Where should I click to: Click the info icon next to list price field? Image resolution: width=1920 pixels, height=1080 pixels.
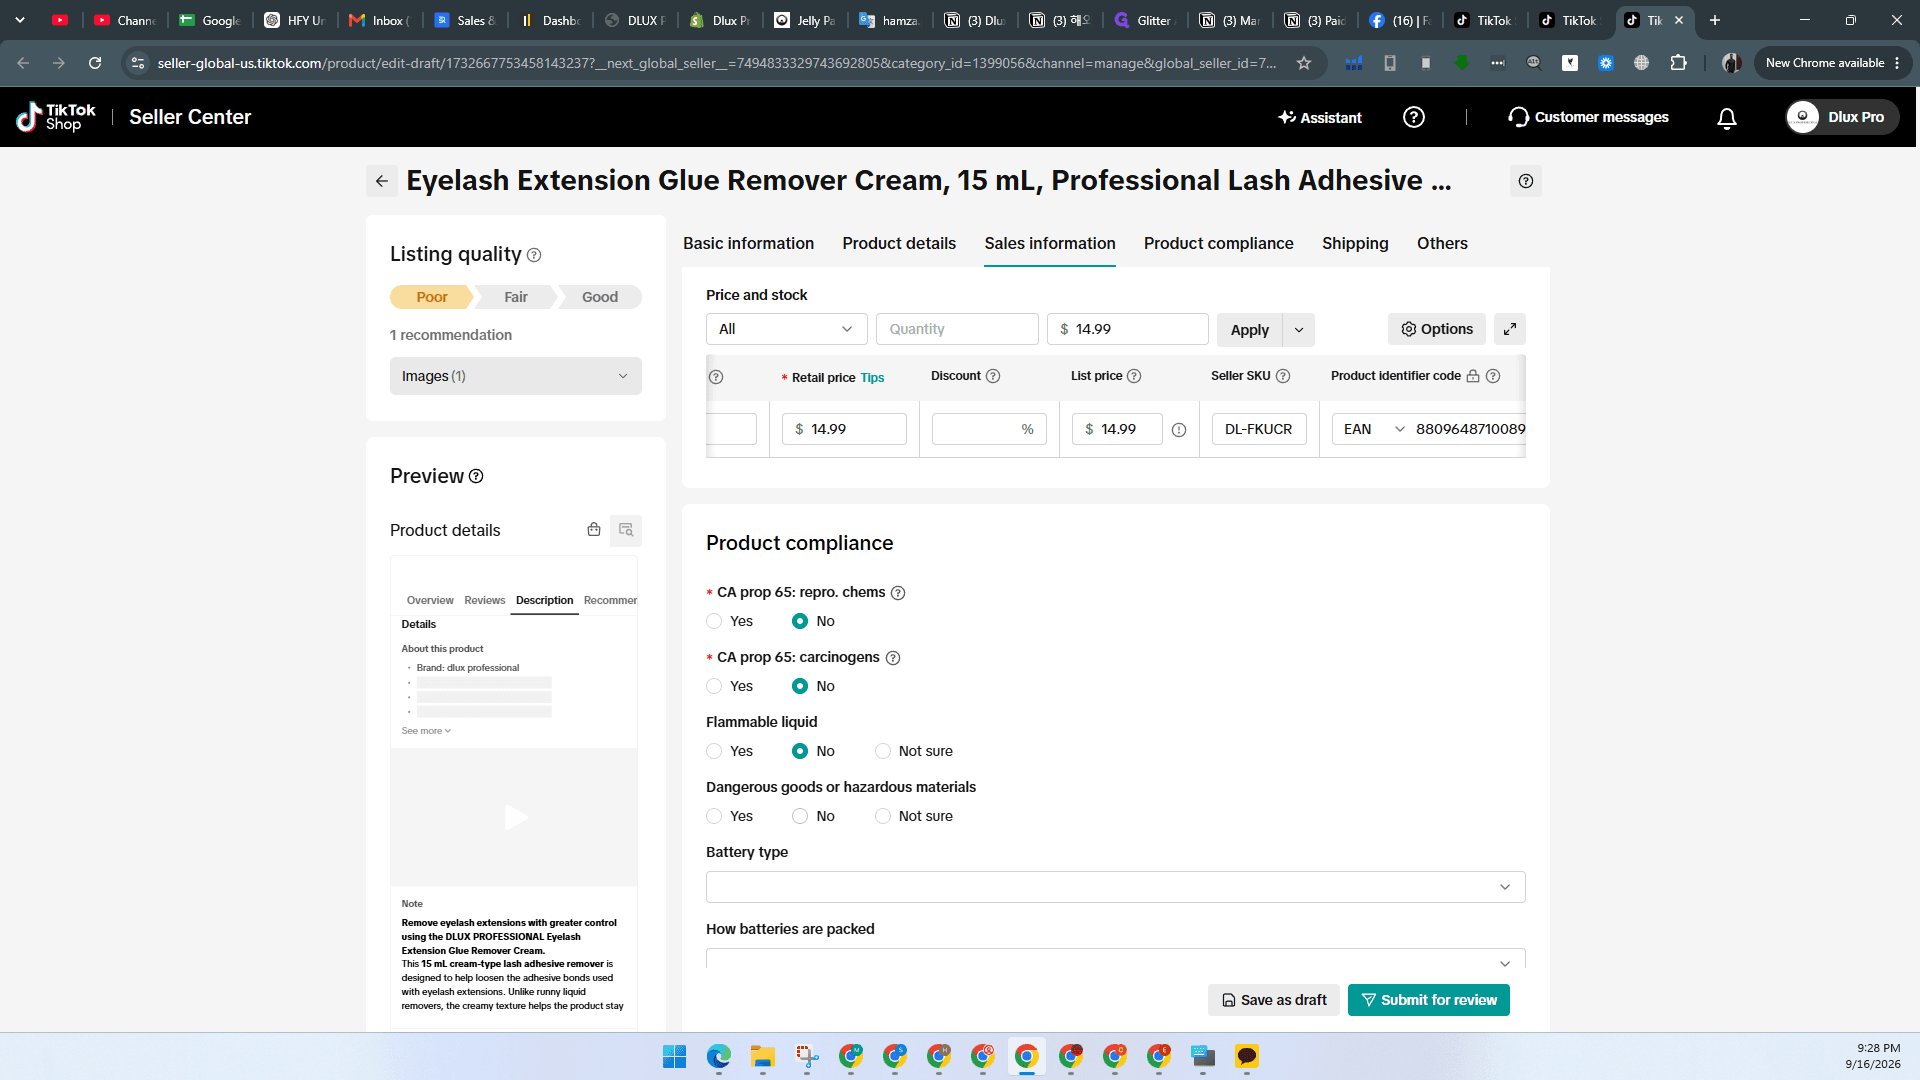(x=1179, y=430)
